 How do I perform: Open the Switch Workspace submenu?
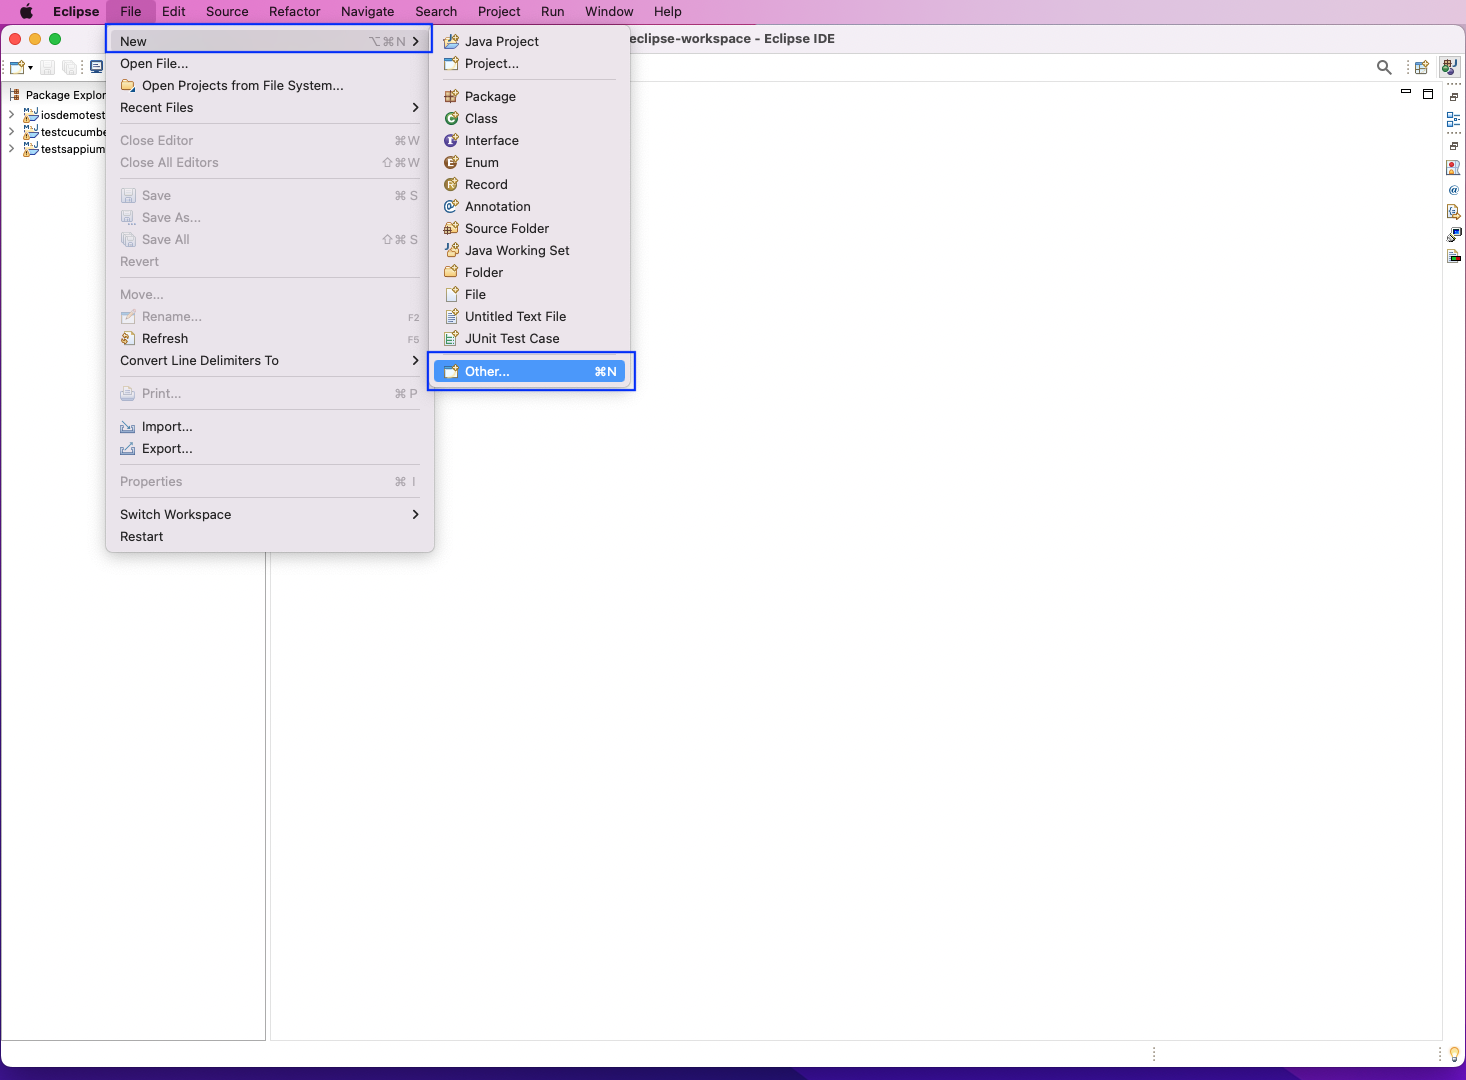(x=270, y=514)
